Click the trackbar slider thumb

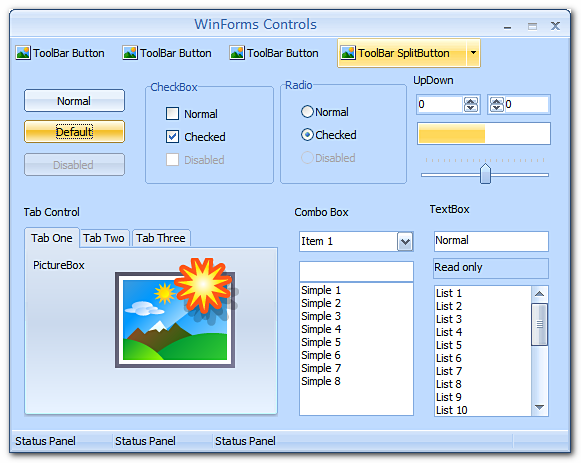(x=485, y=174)
